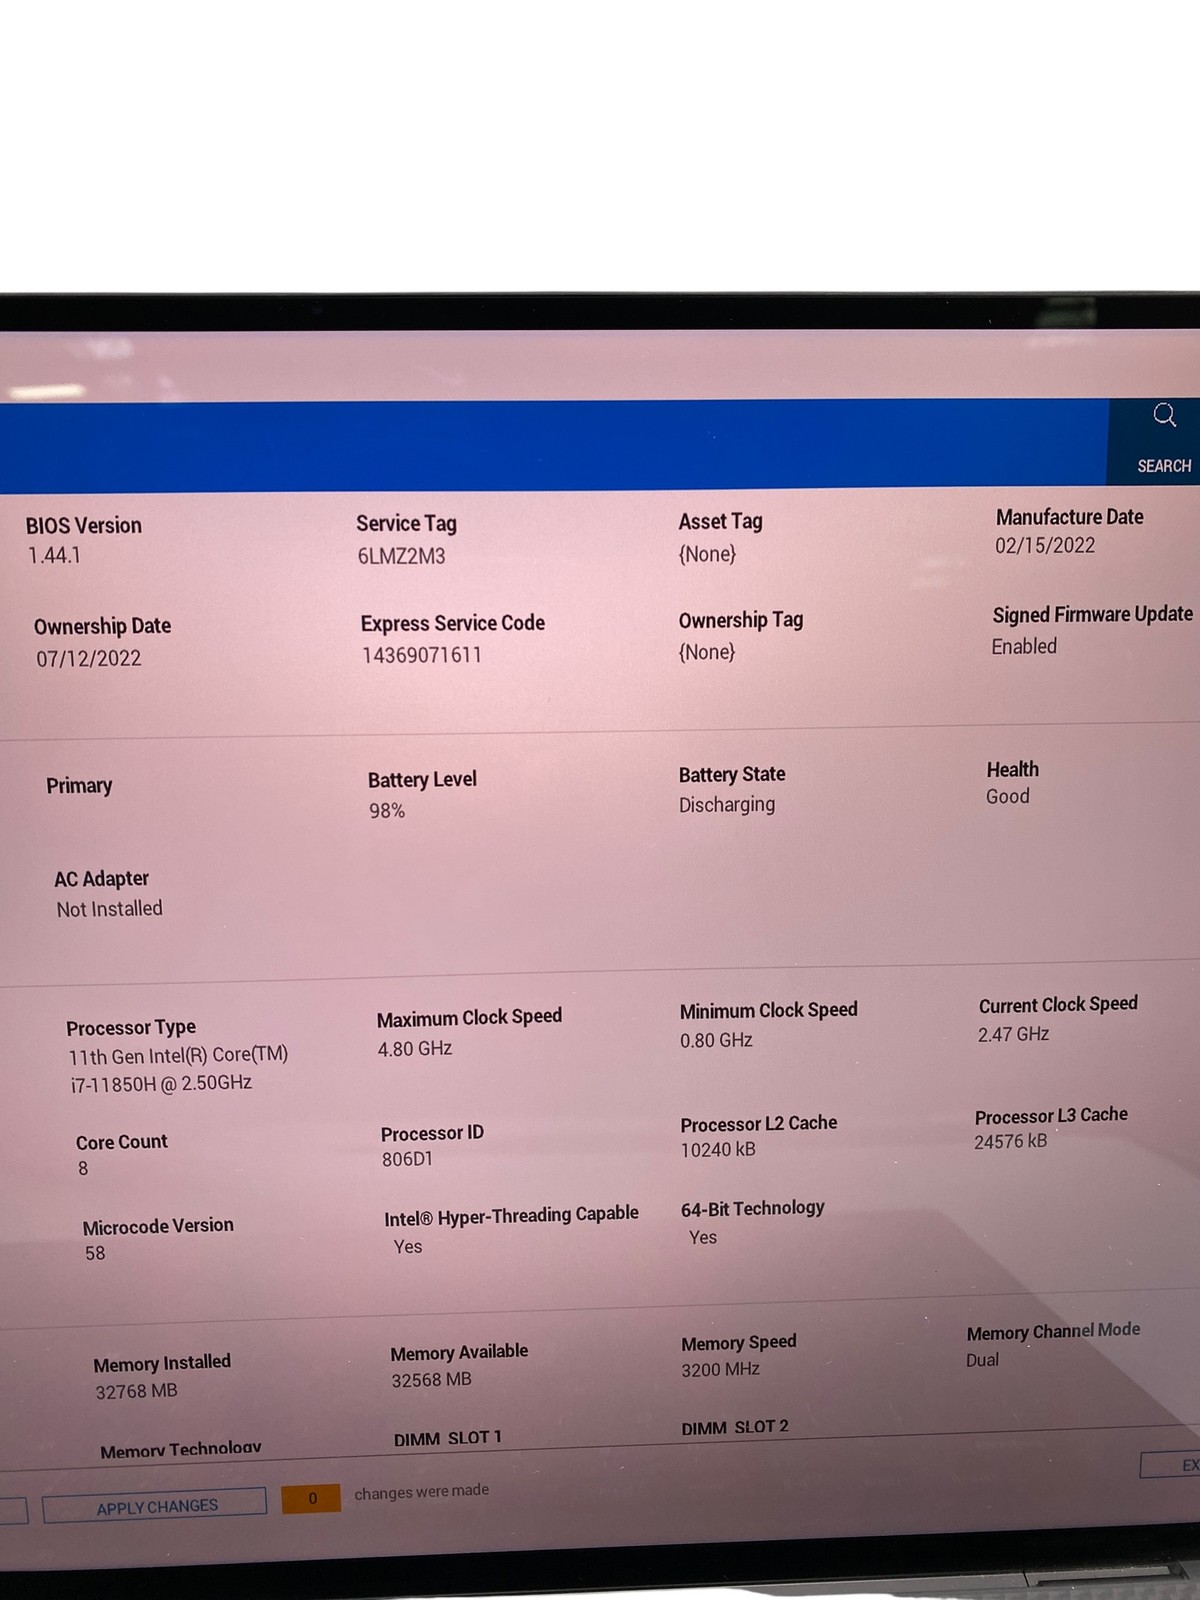Click Microcode Version value 58
Screen dimensions: 1200x1600
(95, 1254)
